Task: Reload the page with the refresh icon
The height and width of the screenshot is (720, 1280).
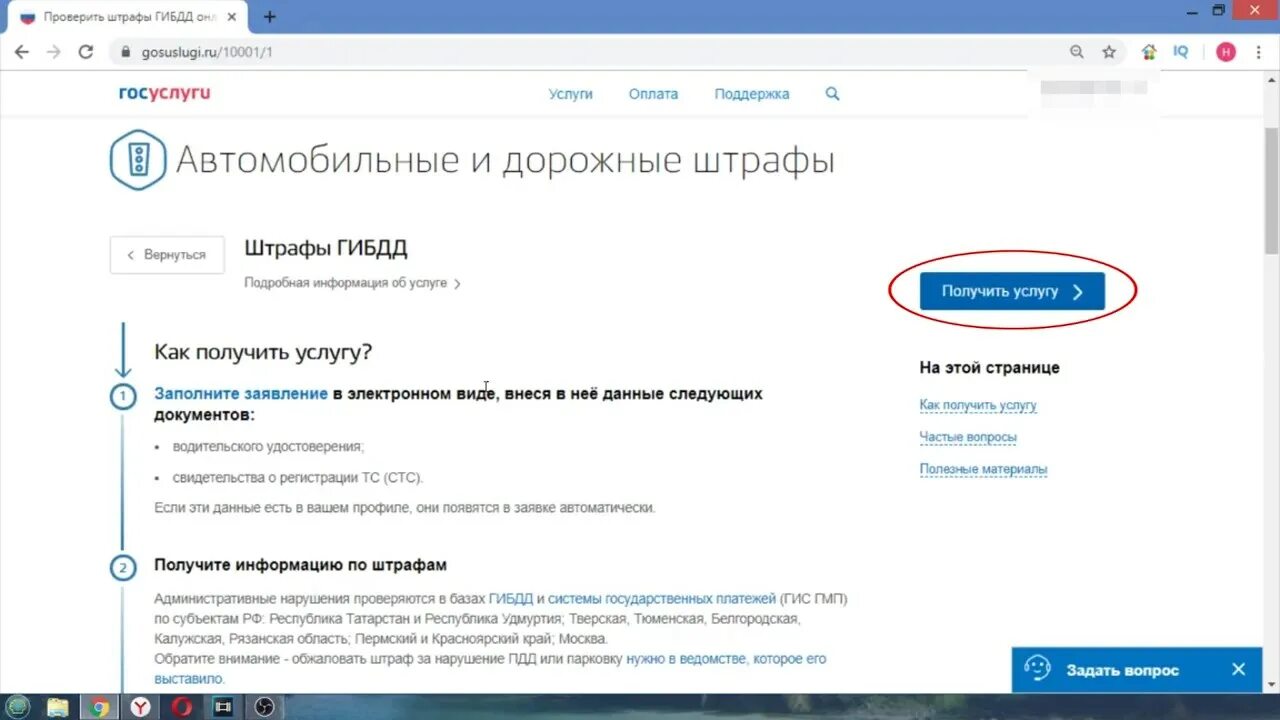Action: pos(86,52)
